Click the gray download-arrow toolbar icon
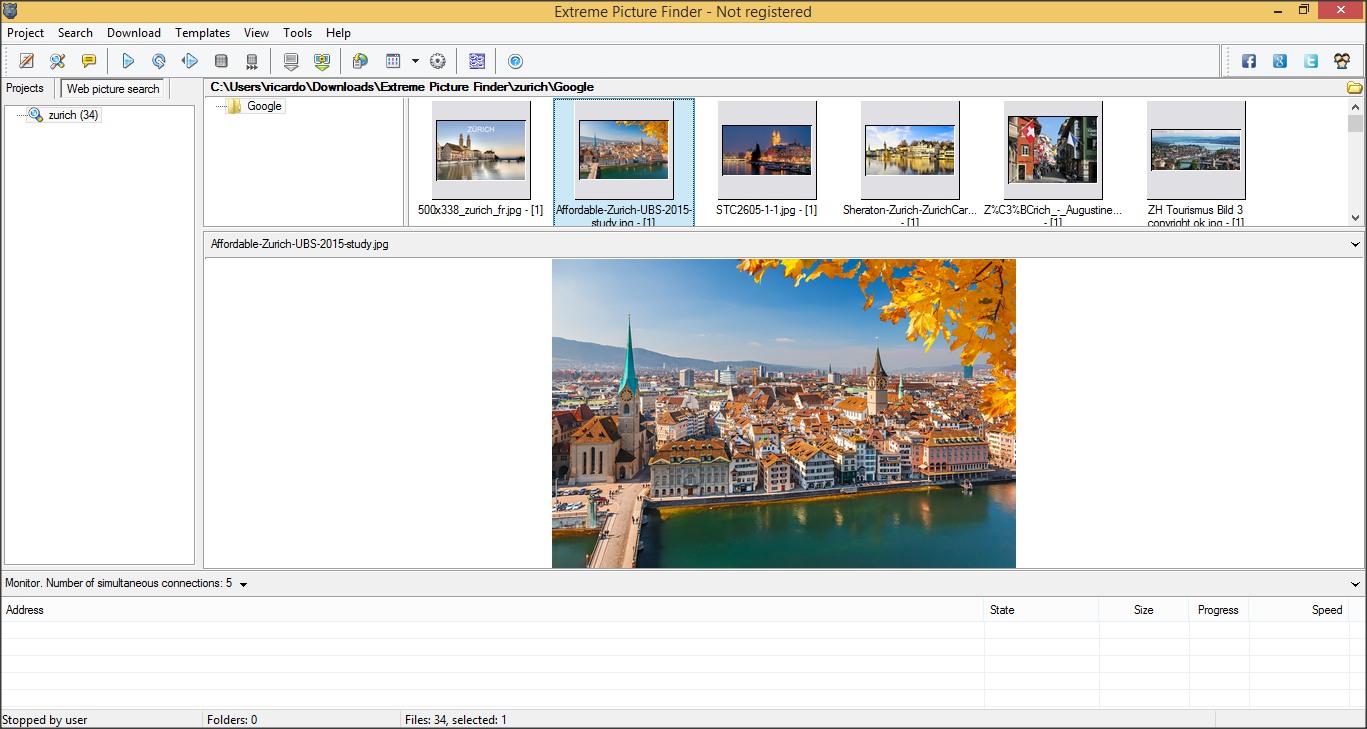Screen dimensions: 1367x729 coord(291,61)
